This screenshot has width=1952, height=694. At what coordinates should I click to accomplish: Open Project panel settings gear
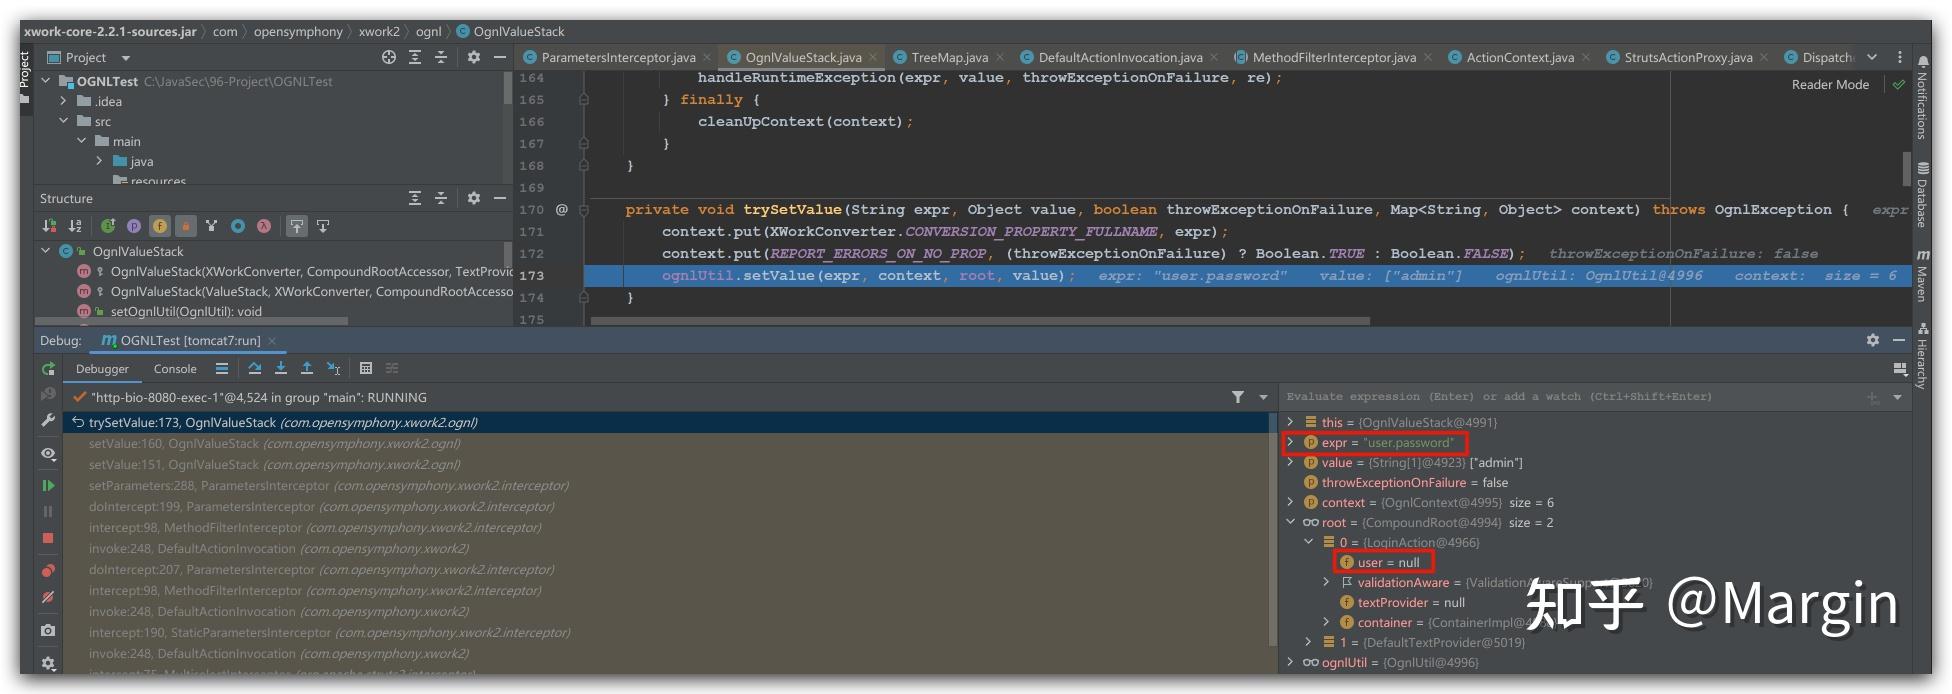pos(474,58)
